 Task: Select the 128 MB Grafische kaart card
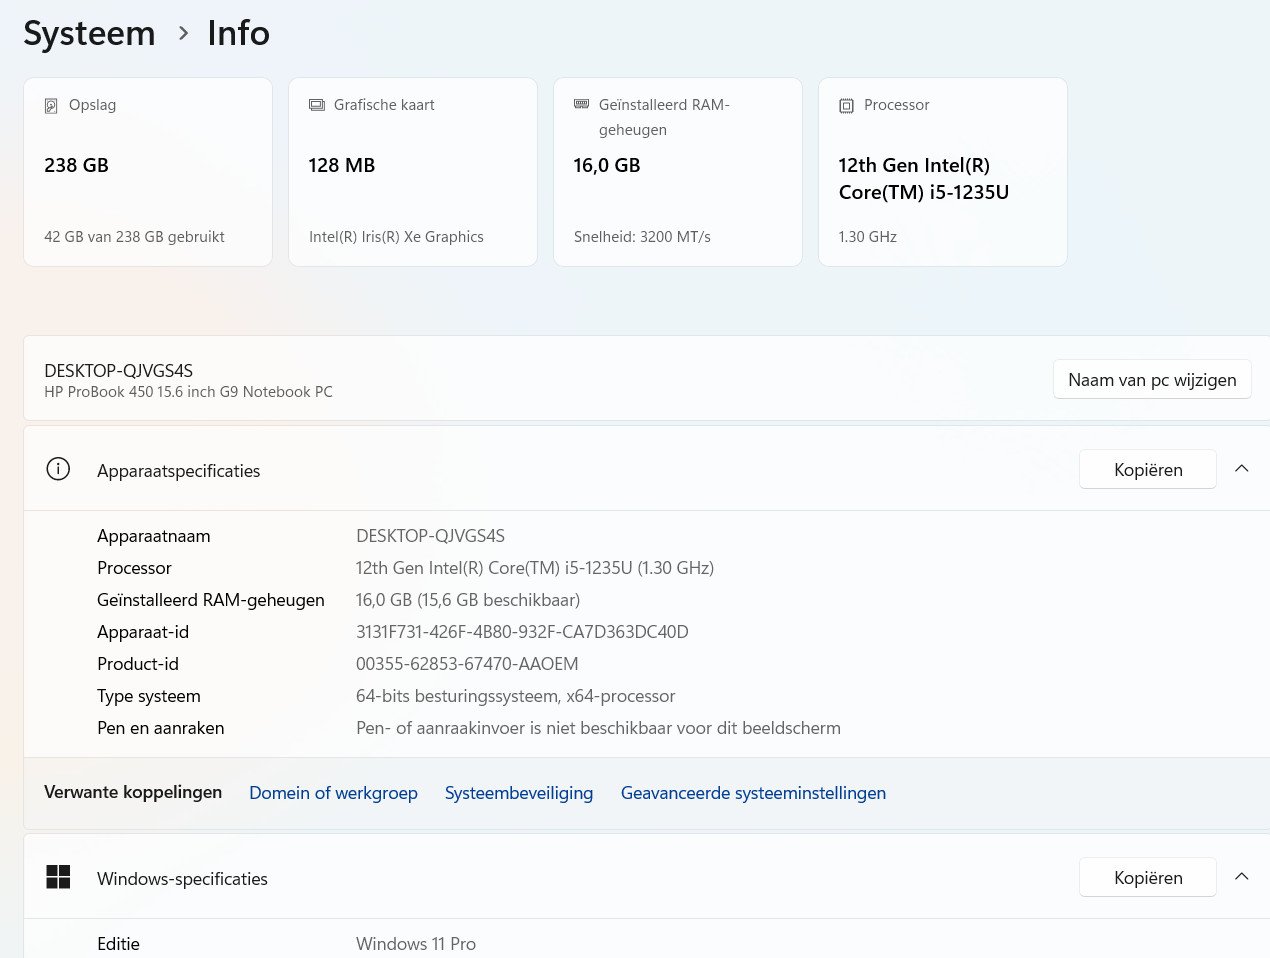click(x=412, y=172)
